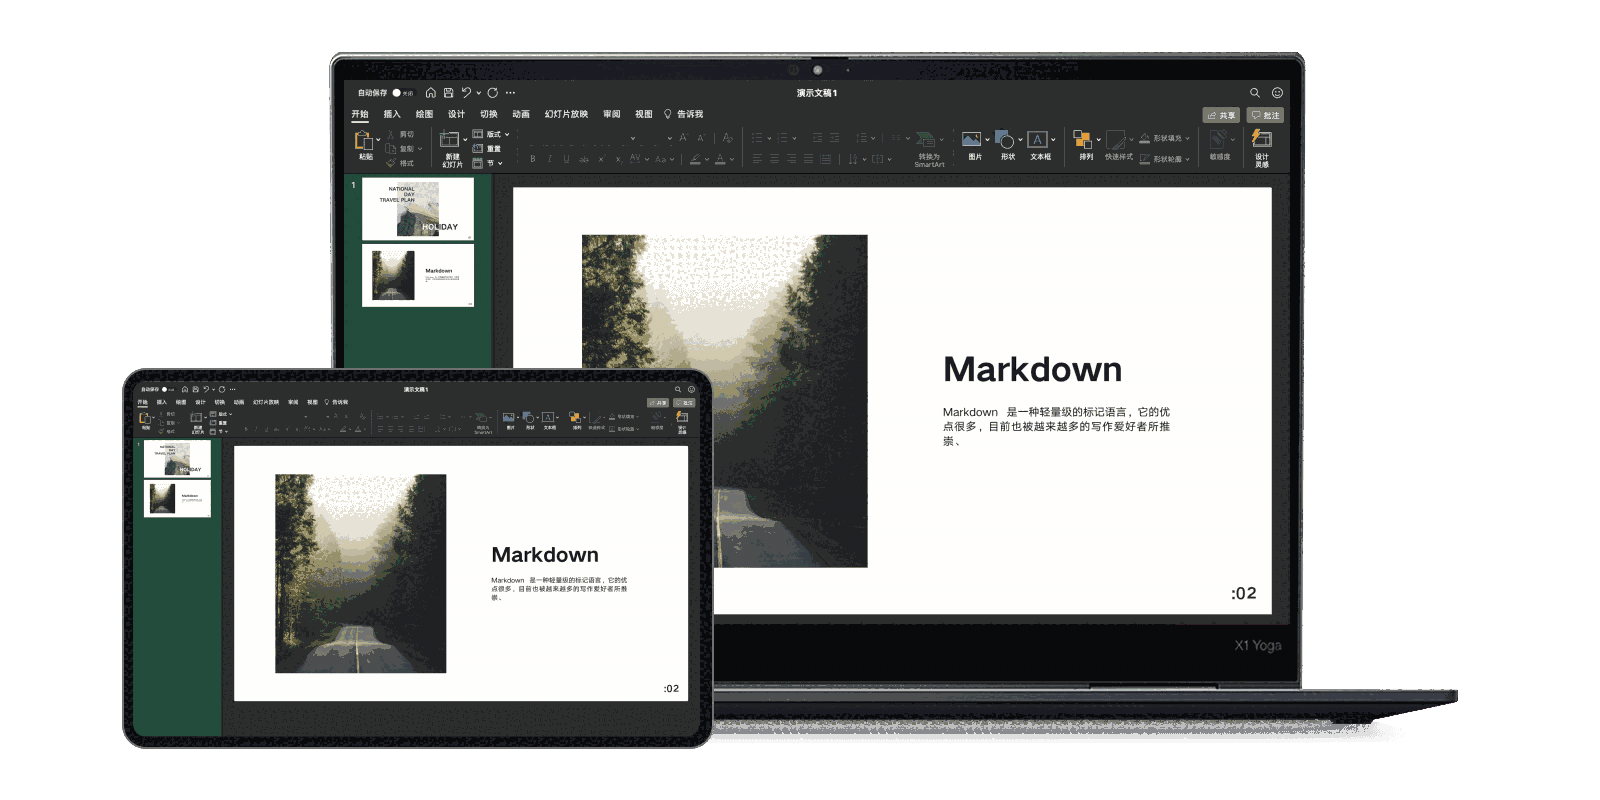Click the search magnifier on the tablet screen
The width and height of the screenshot is (1600, 800).
678,389
